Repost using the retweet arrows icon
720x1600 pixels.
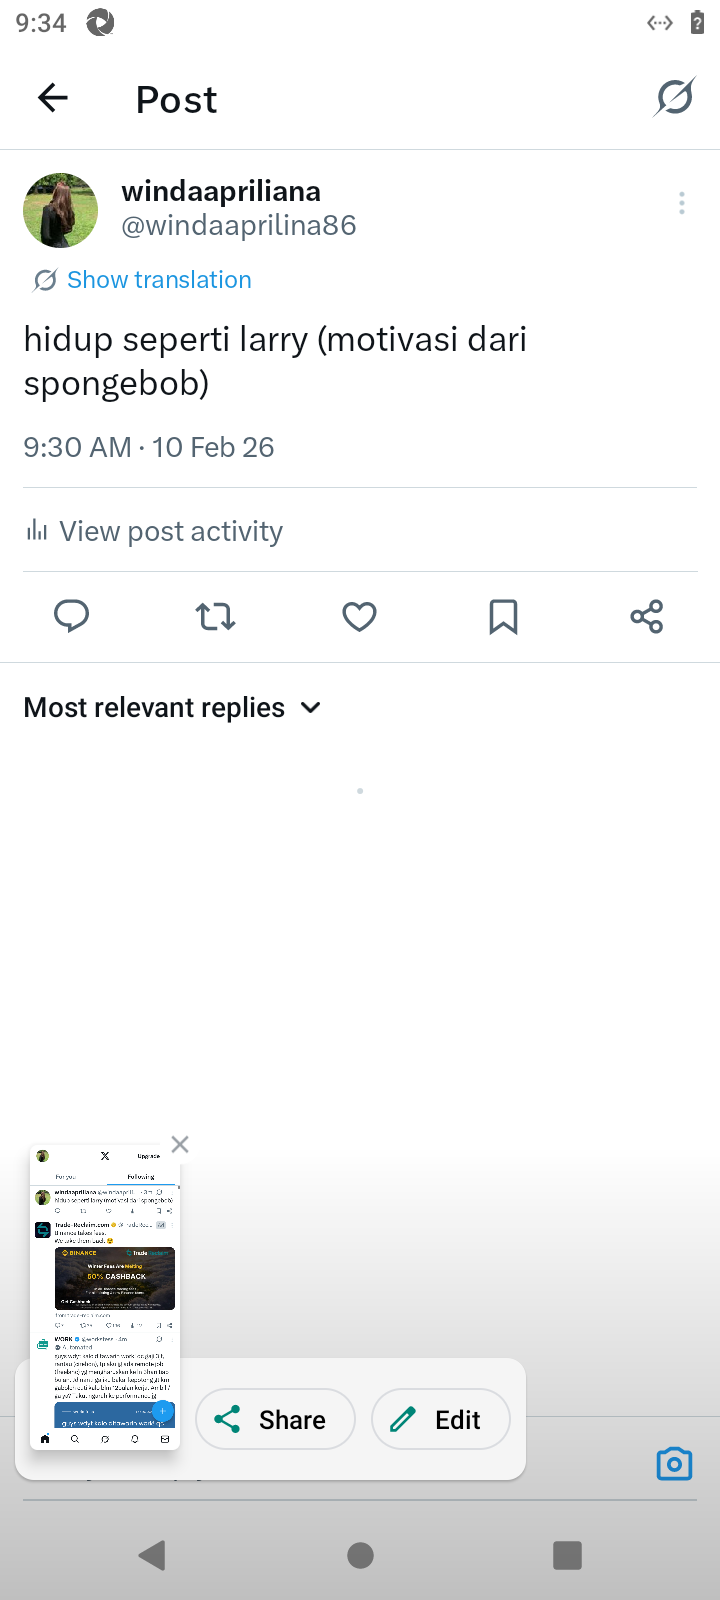tap(215, 616)
